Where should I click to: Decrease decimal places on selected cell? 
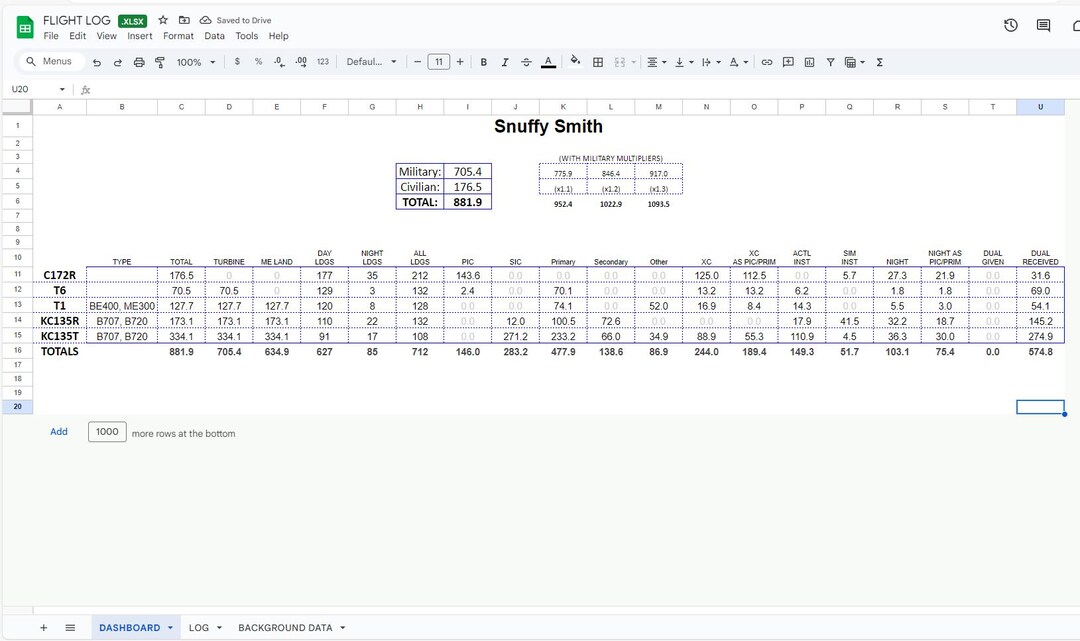278,62
